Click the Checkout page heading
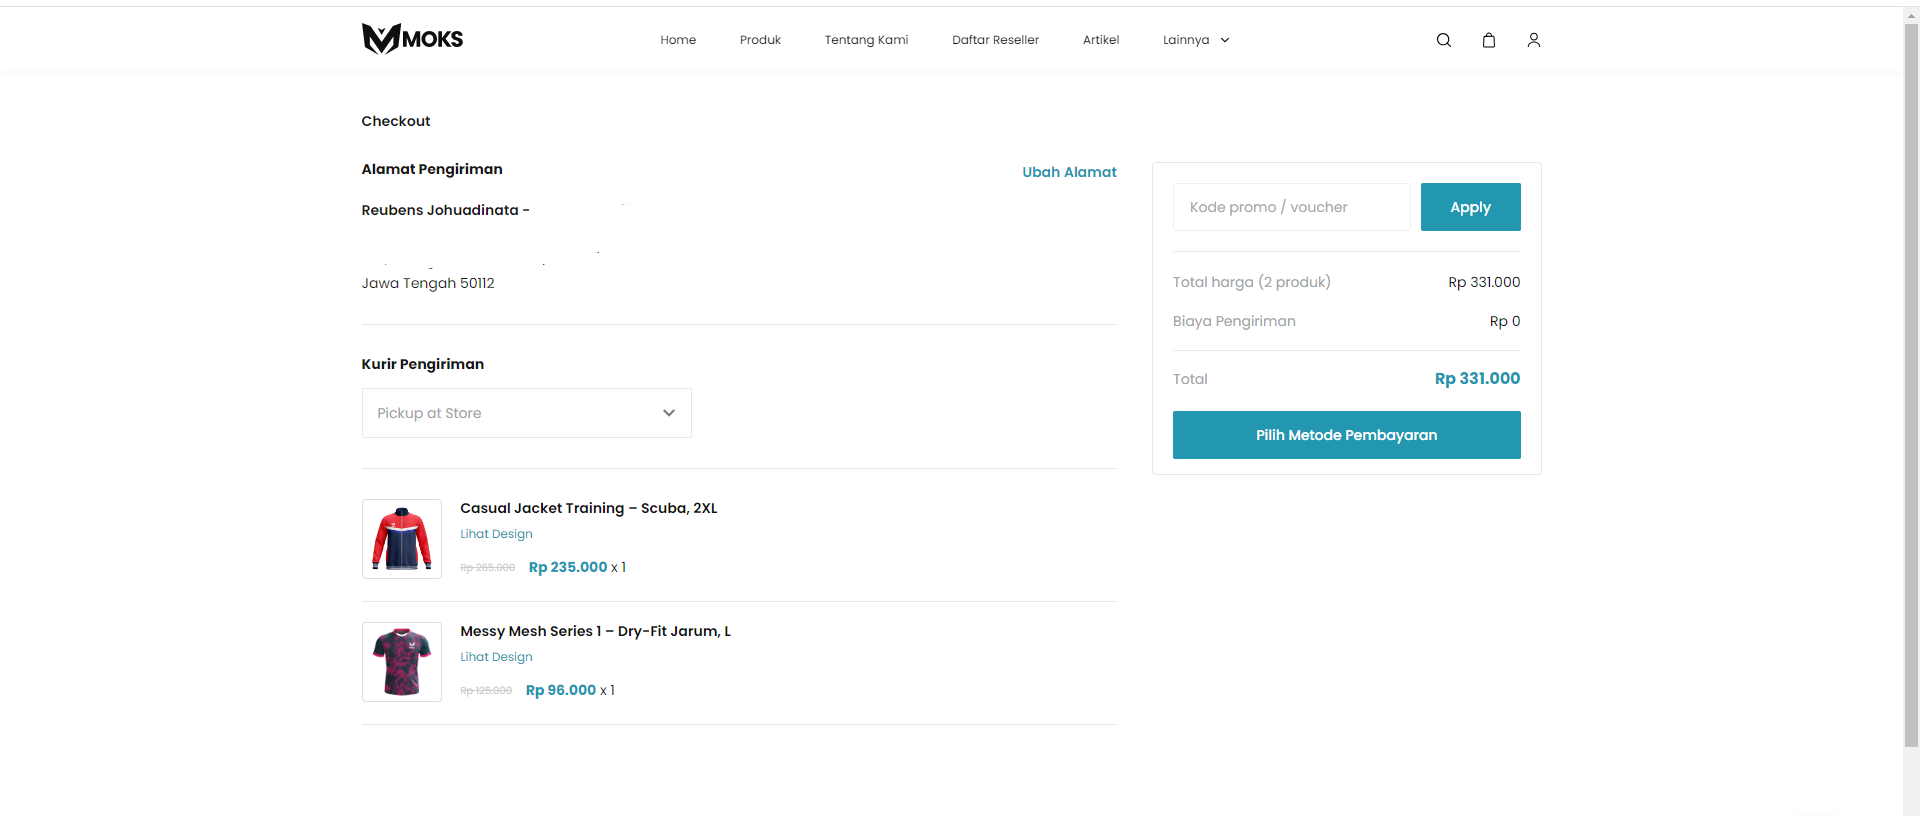 pyautogui.click(x=396, y=121)
